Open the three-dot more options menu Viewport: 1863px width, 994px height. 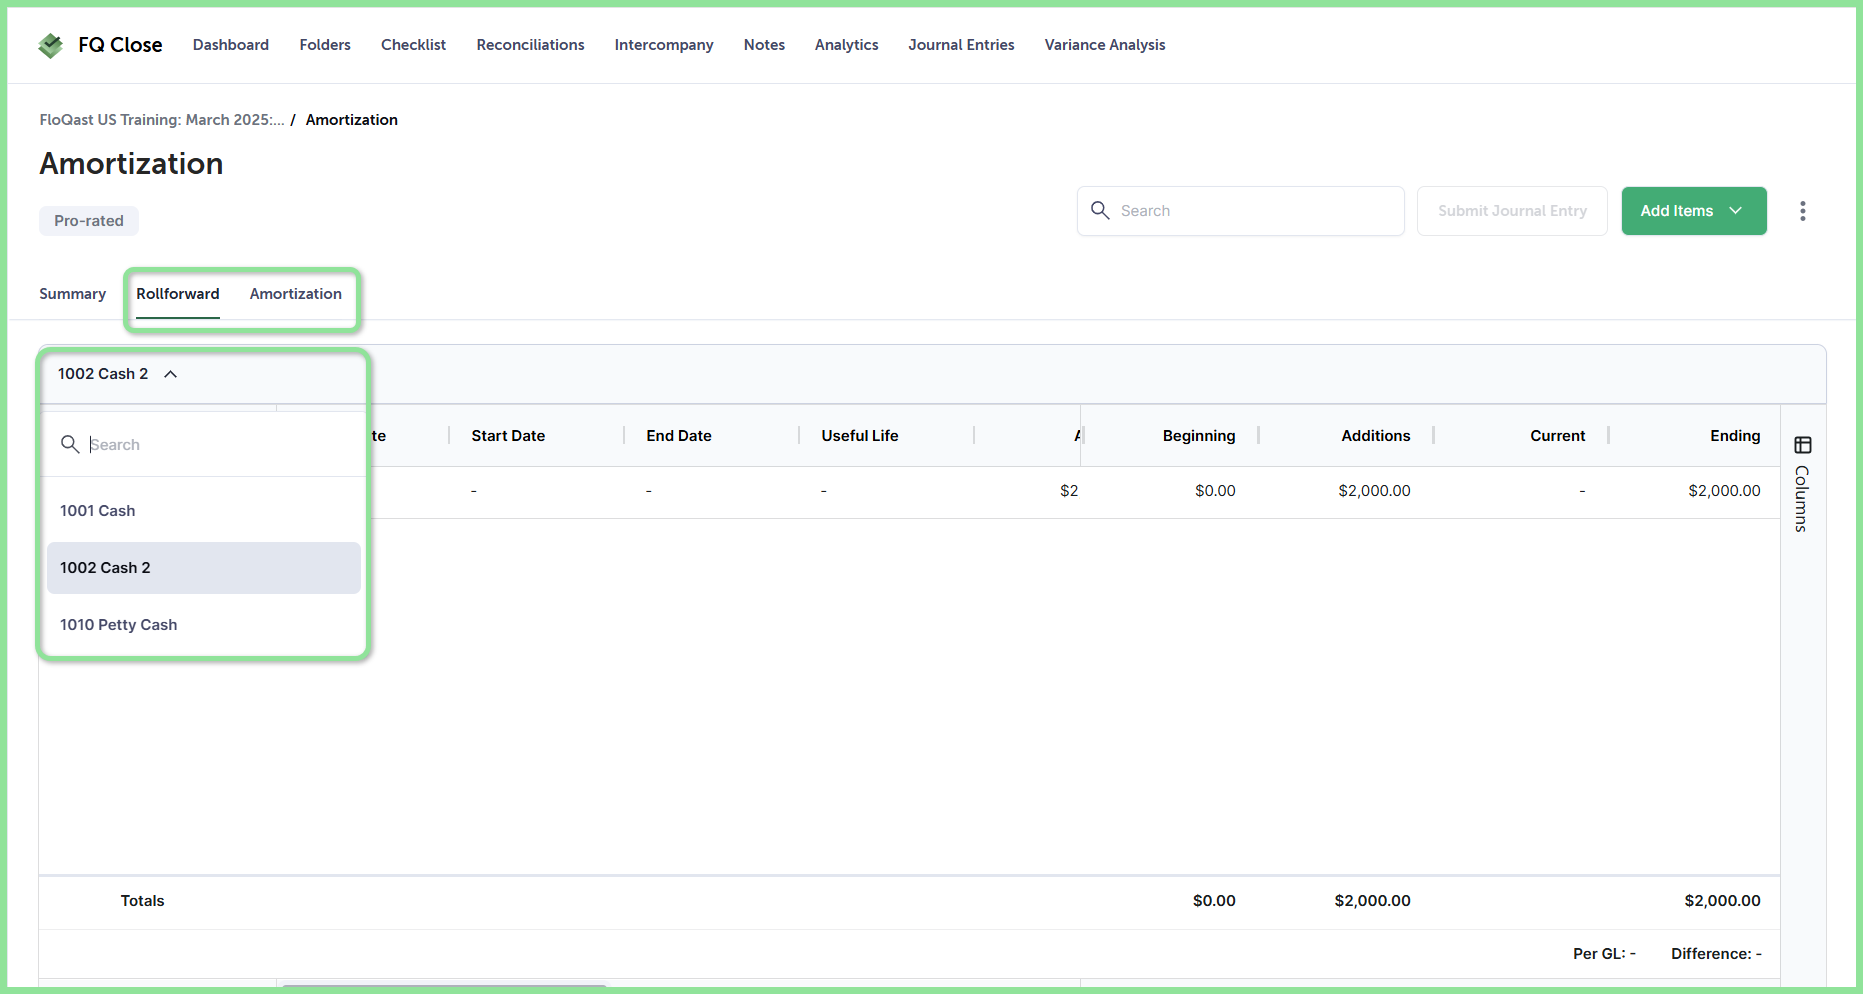coord(1802,211)
